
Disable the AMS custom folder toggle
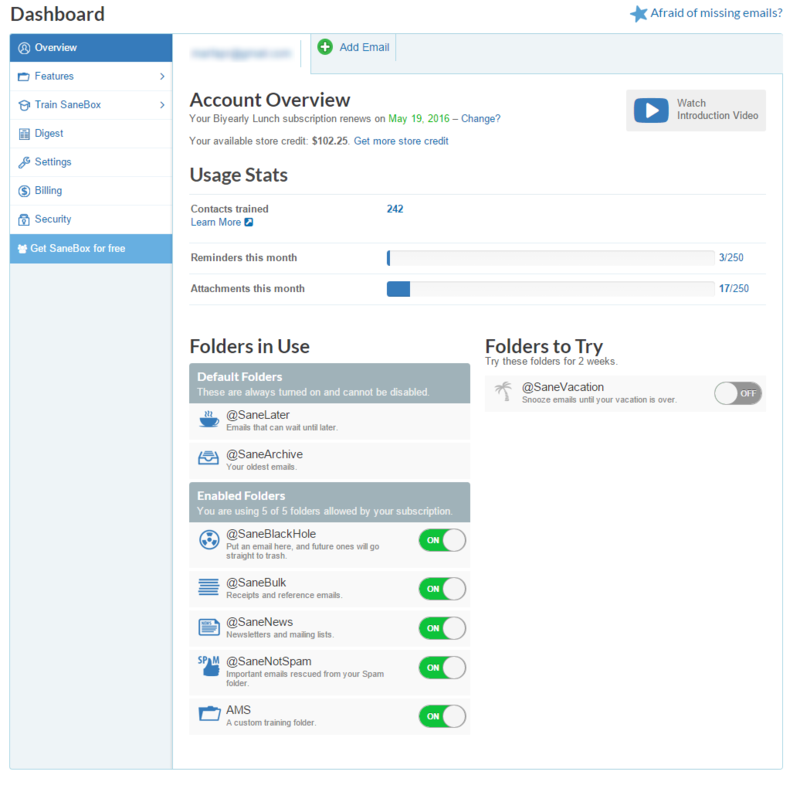[x=442, y=716]
